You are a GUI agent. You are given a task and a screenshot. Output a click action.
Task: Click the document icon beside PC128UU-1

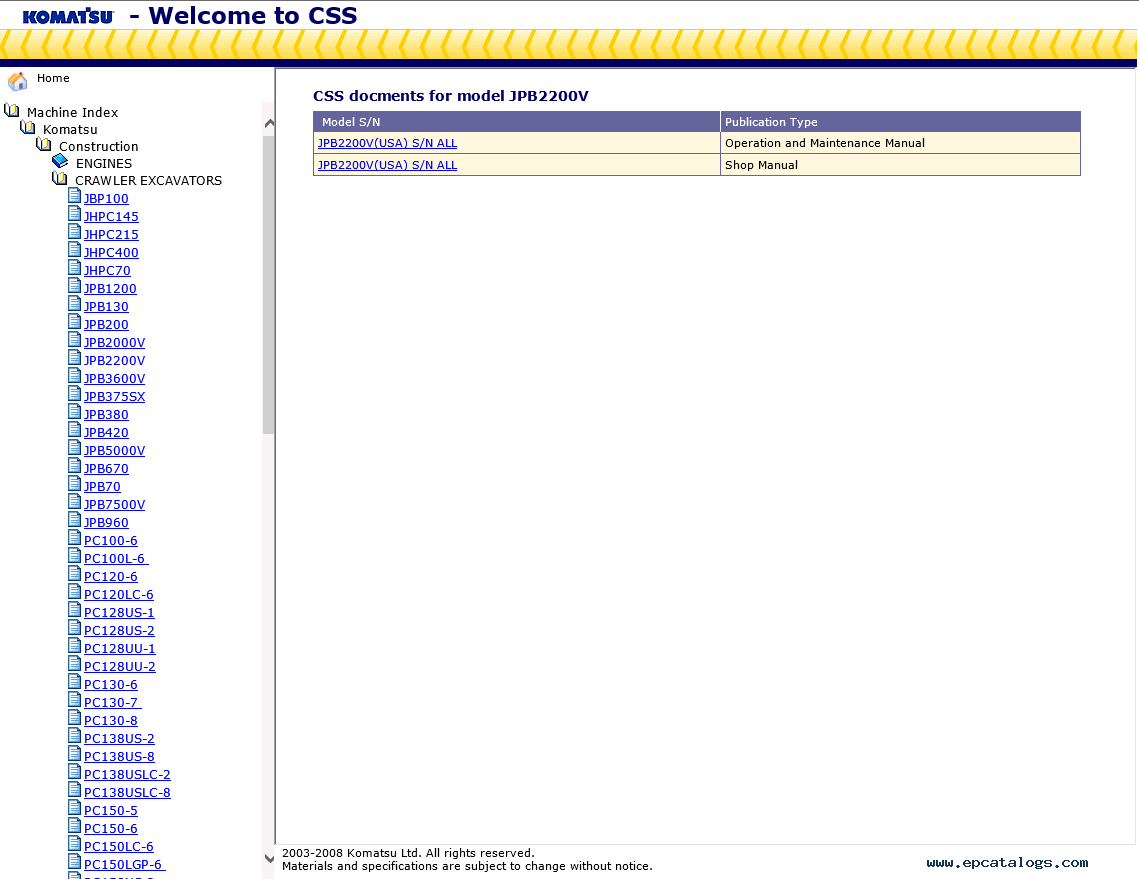(74, 647)
